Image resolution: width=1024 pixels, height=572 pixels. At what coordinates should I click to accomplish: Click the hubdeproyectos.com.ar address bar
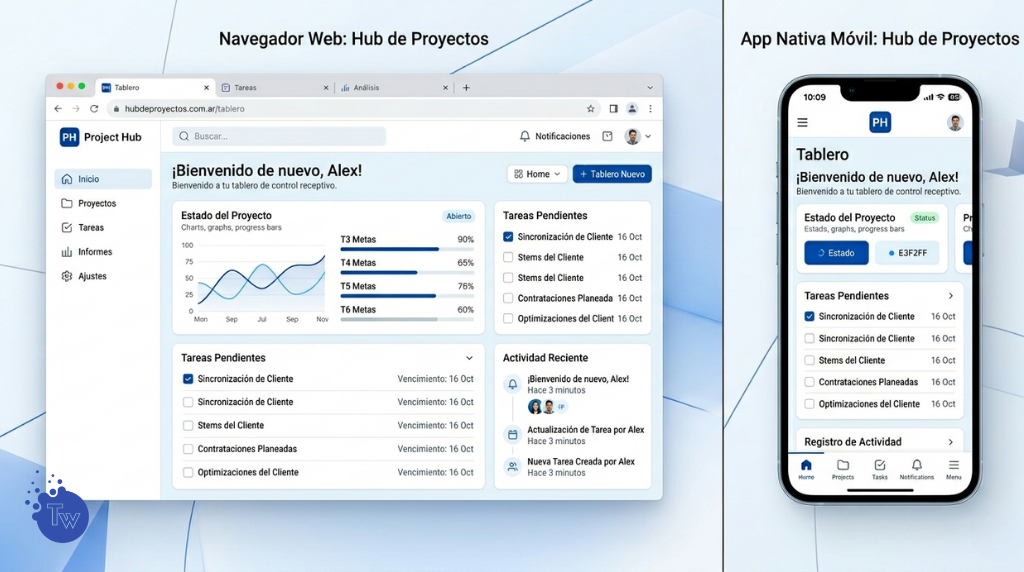(353, 108)
